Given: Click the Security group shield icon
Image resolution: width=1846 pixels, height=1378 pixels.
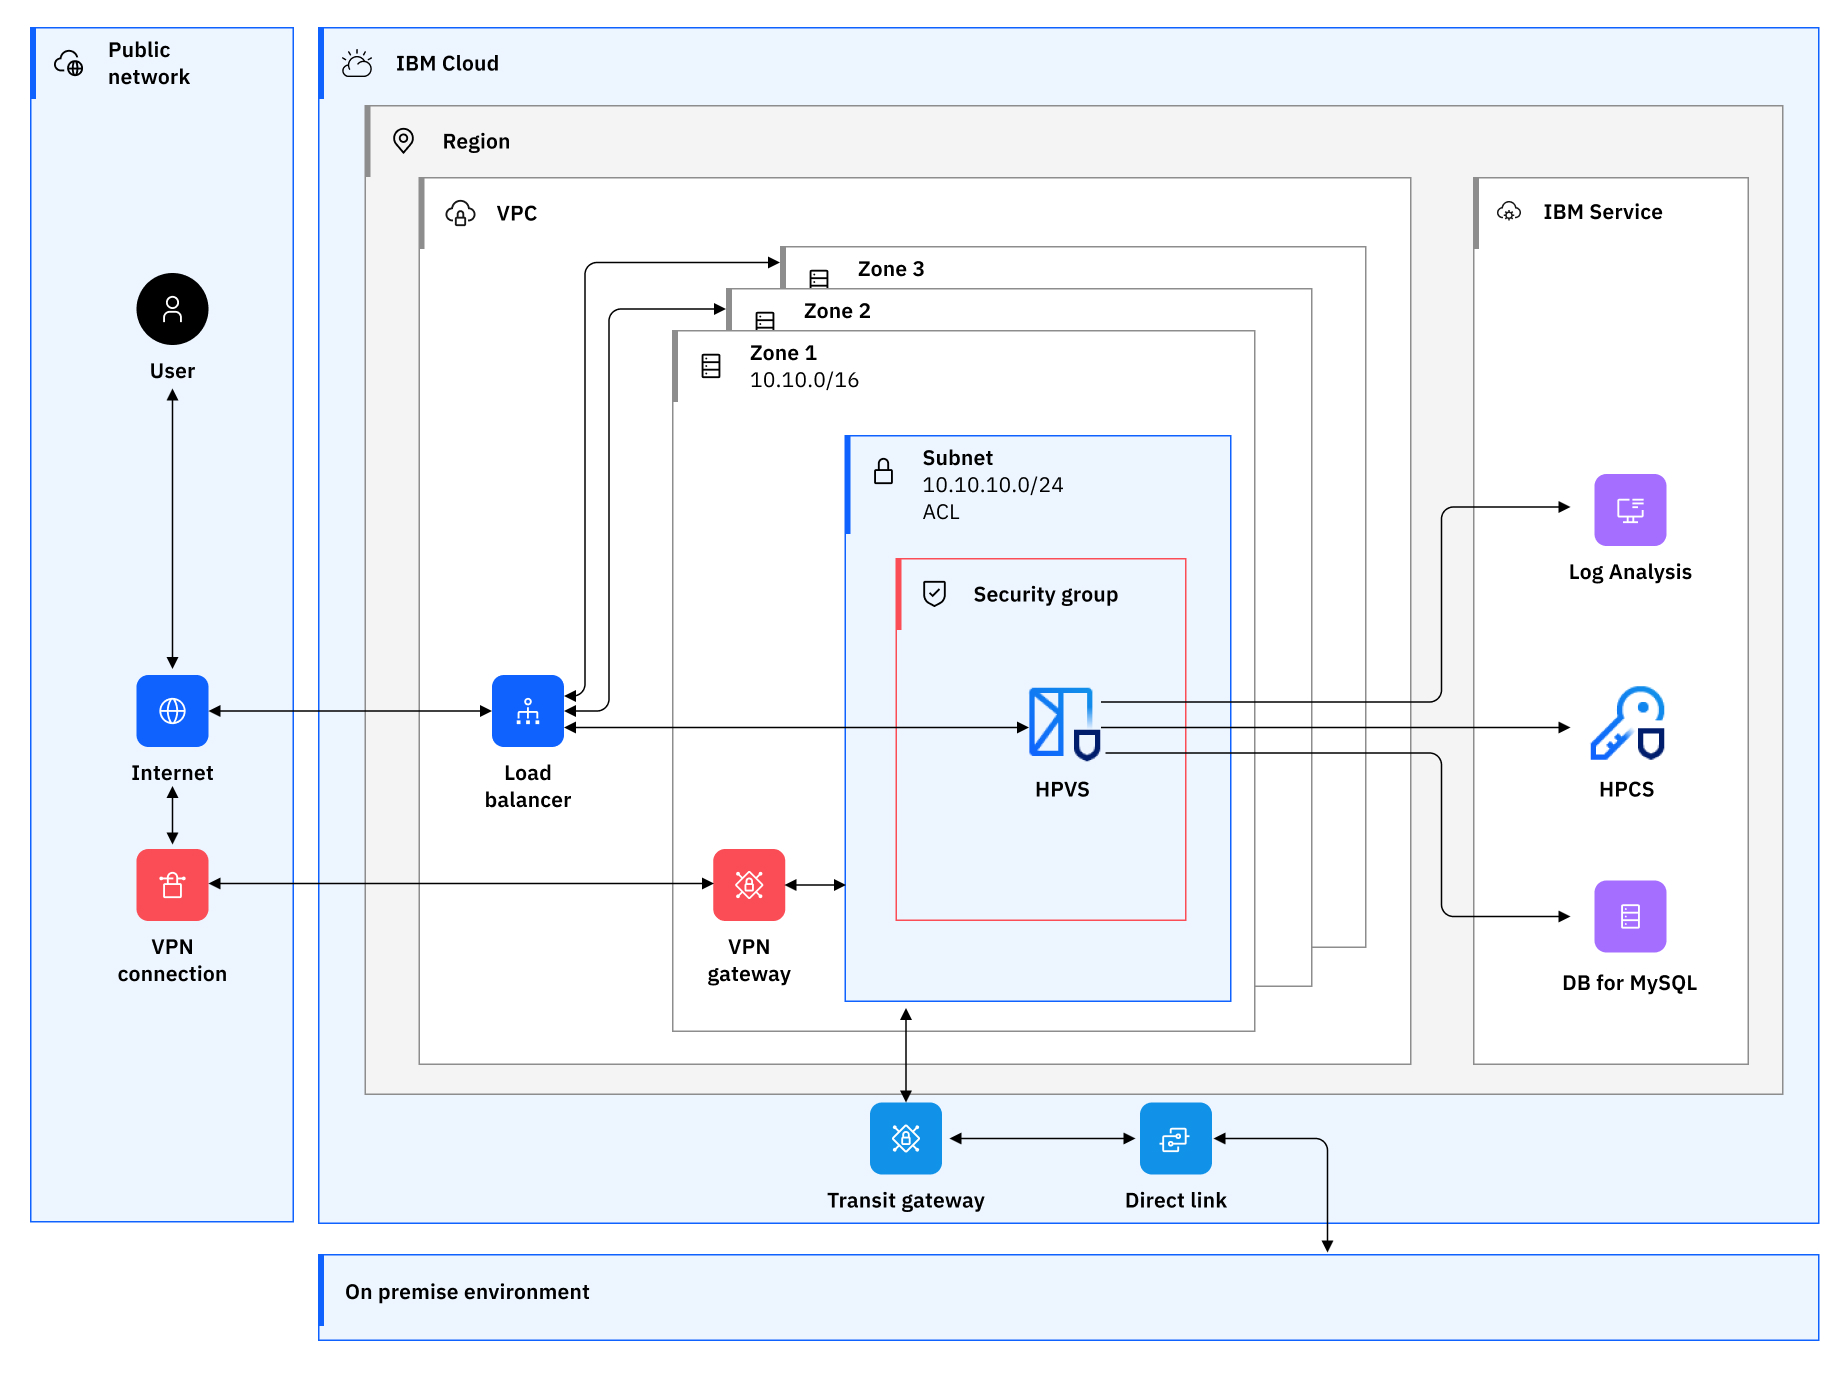Looking at the screenshot, I should (934, 594).
